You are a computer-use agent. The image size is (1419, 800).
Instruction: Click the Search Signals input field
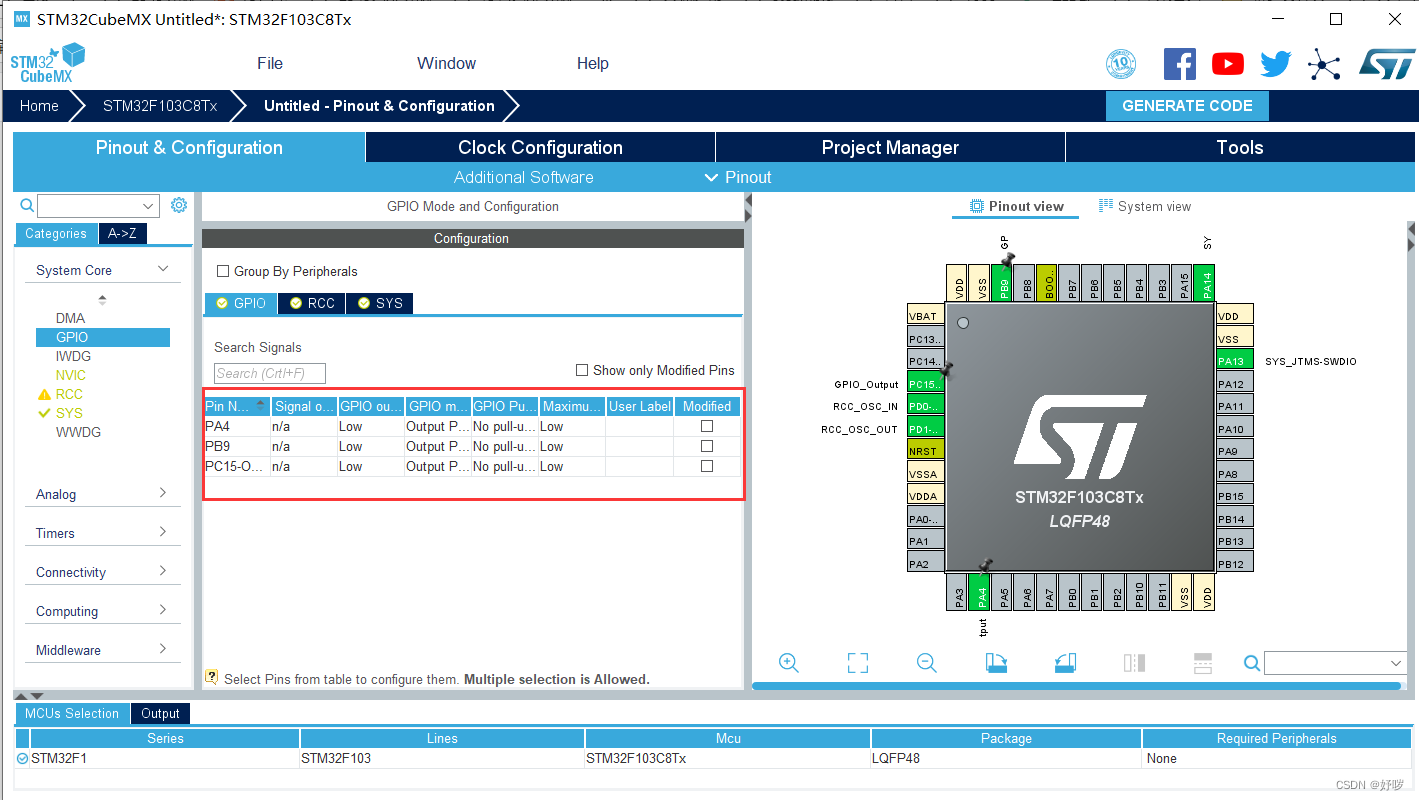pyautogui.click(x=270, y=373)
